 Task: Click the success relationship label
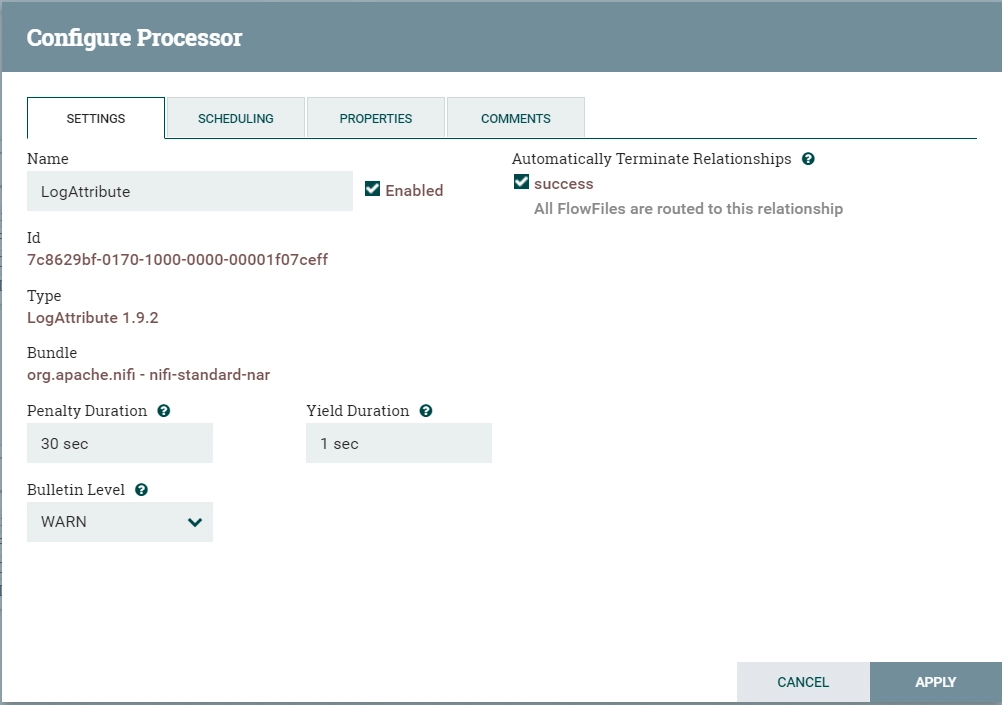coord(564,184)
